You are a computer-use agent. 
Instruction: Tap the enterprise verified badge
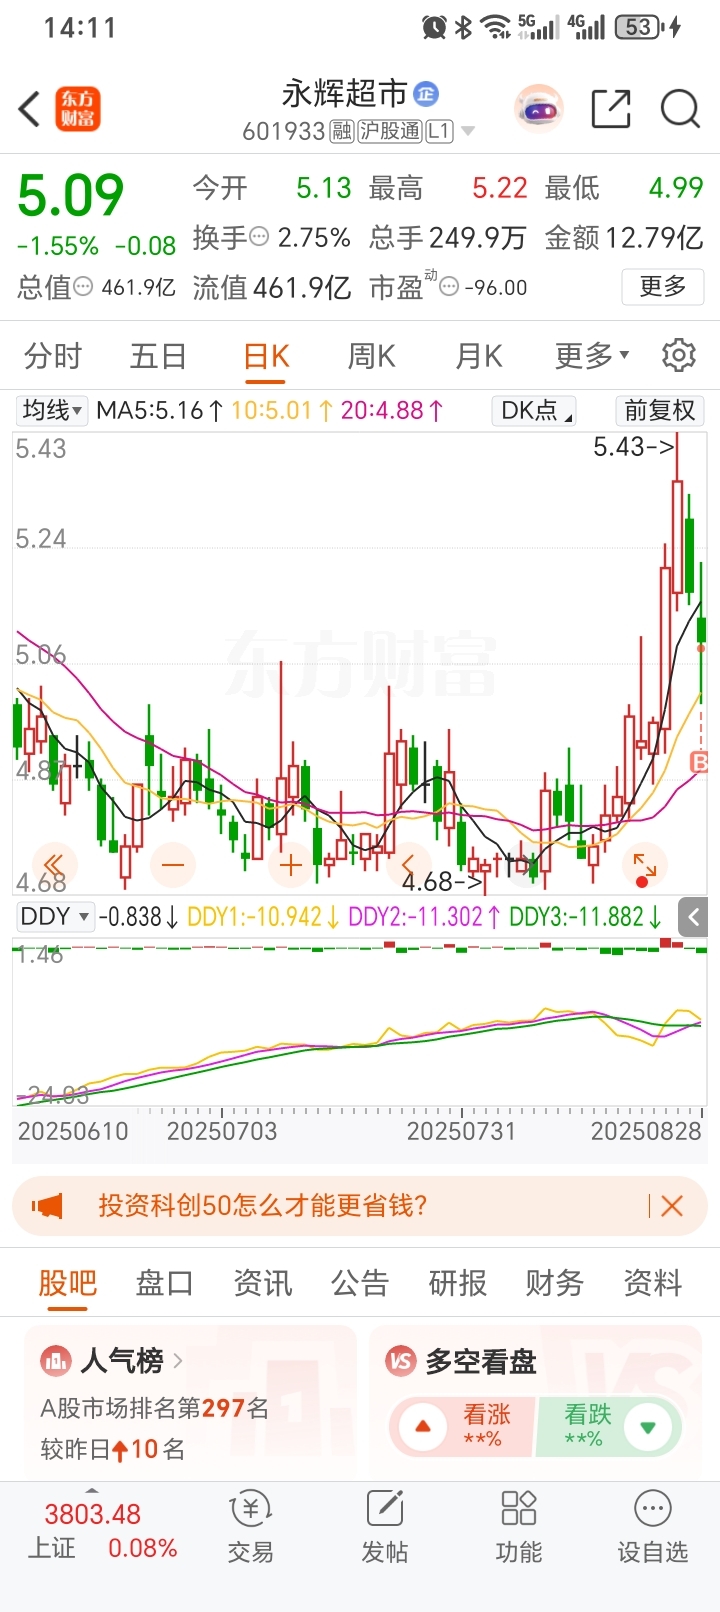pyautogui.click(x=426, y=94)
